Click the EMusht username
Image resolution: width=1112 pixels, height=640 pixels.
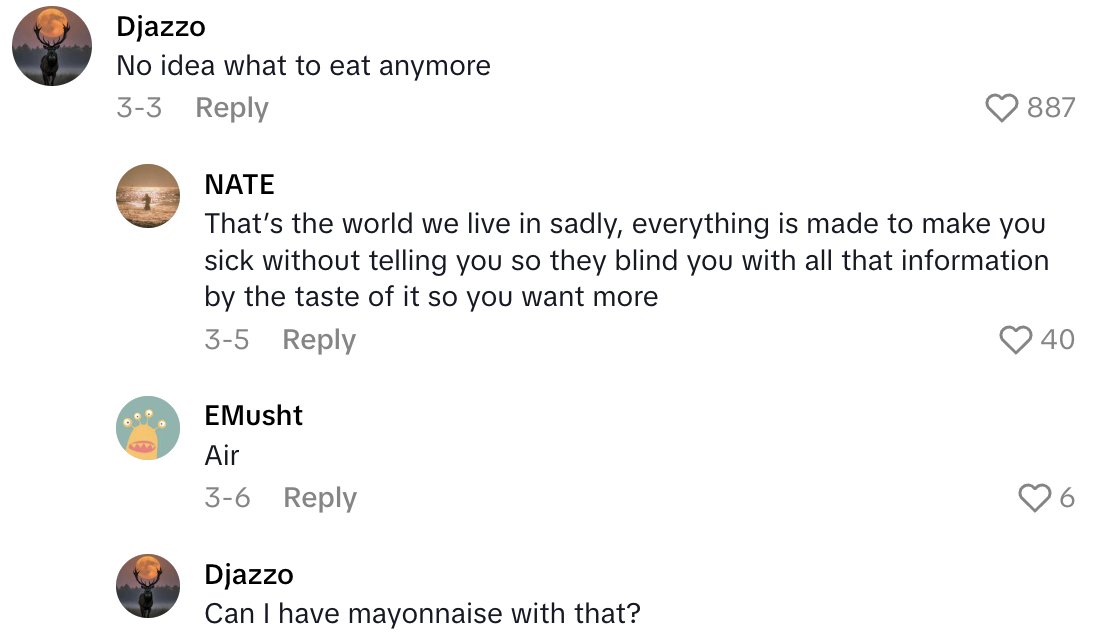[253, 415]
